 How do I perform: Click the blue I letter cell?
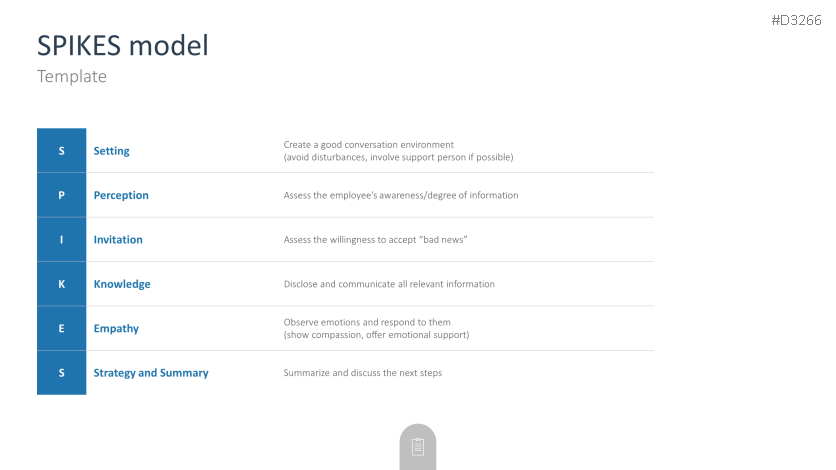coord(62,240)
